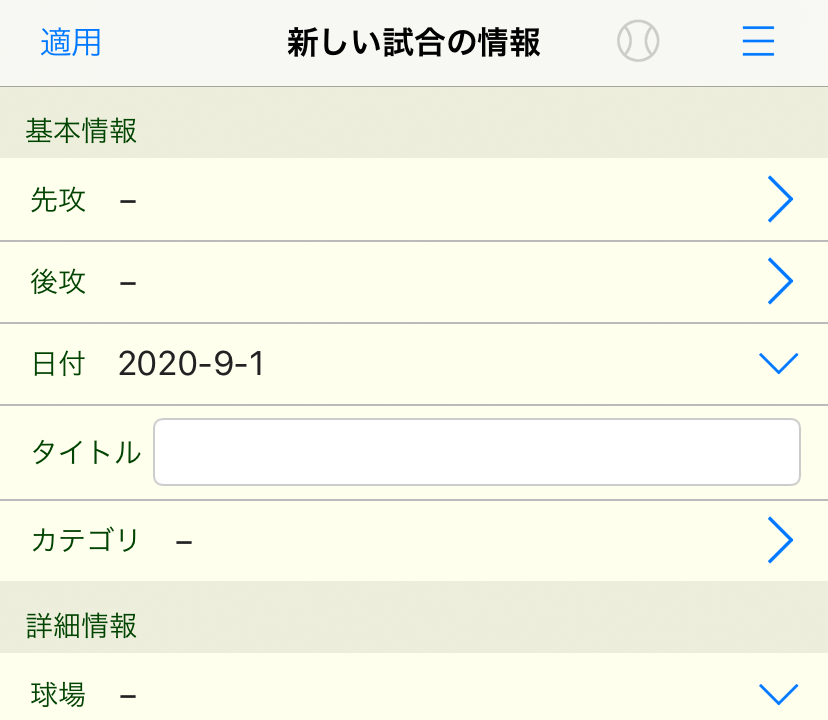Viewport: 828px width, 720px height.
Task: Click the 日付 row label
Action: (x=58, y=364)
